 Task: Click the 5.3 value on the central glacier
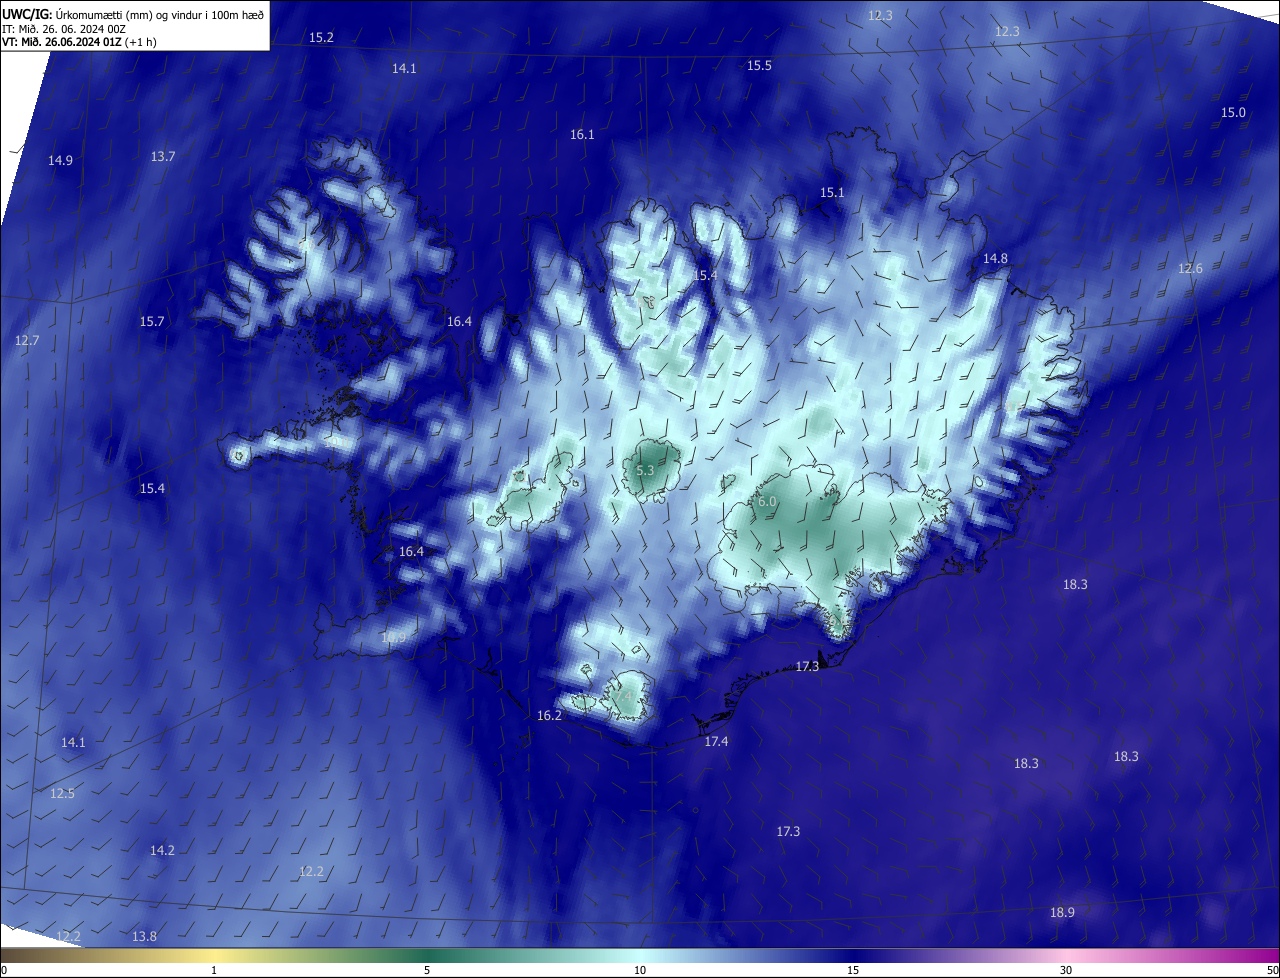[645, 469]
